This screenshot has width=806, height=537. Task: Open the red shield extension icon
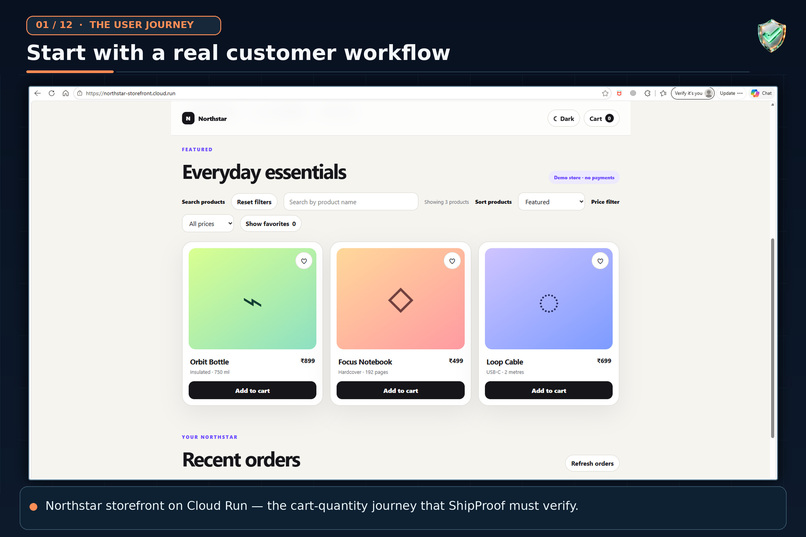(x=619, y=93)
